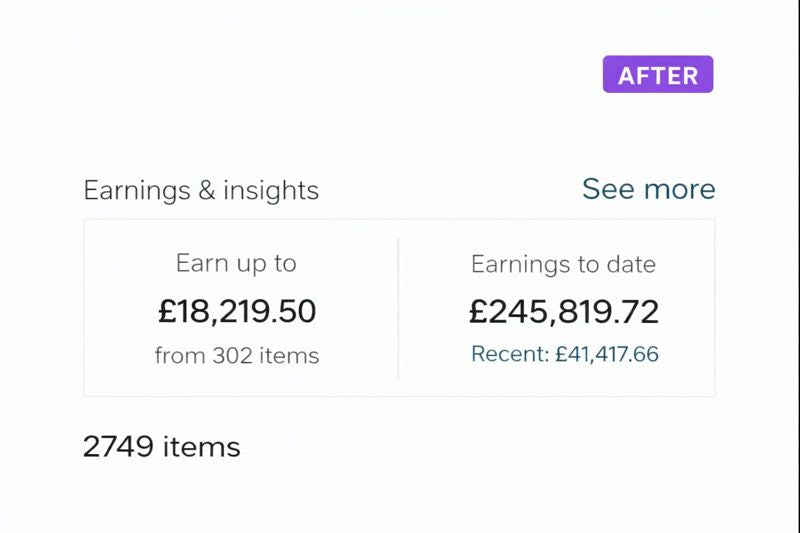This screenshot has width=800, height=533.
Task: Click the See more link
Action: pos(648,189)
